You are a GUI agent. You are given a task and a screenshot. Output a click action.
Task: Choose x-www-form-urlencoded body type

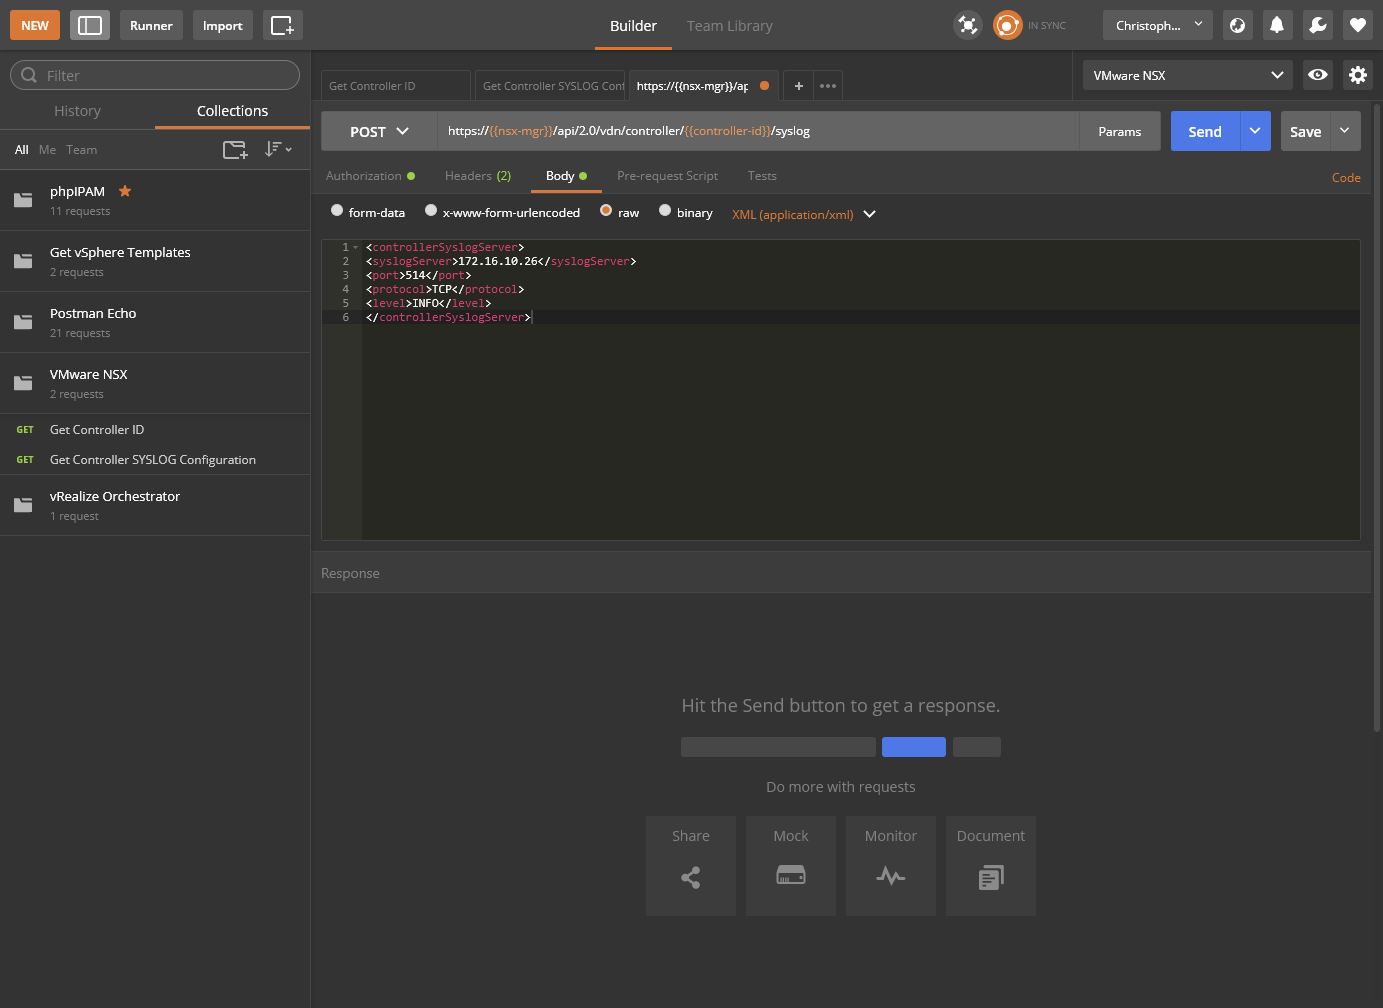431,211
